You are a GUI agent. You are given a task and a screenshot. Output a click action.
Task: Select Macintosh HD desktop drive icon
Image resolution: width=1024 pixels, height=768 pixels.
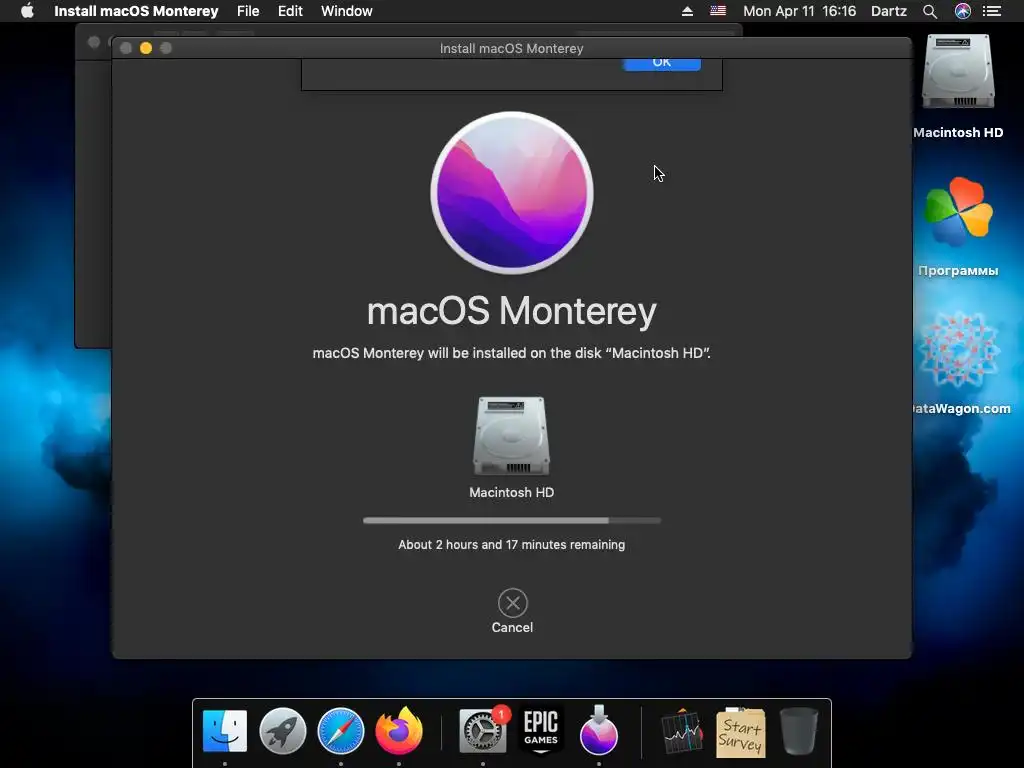(x=958, y=72)
